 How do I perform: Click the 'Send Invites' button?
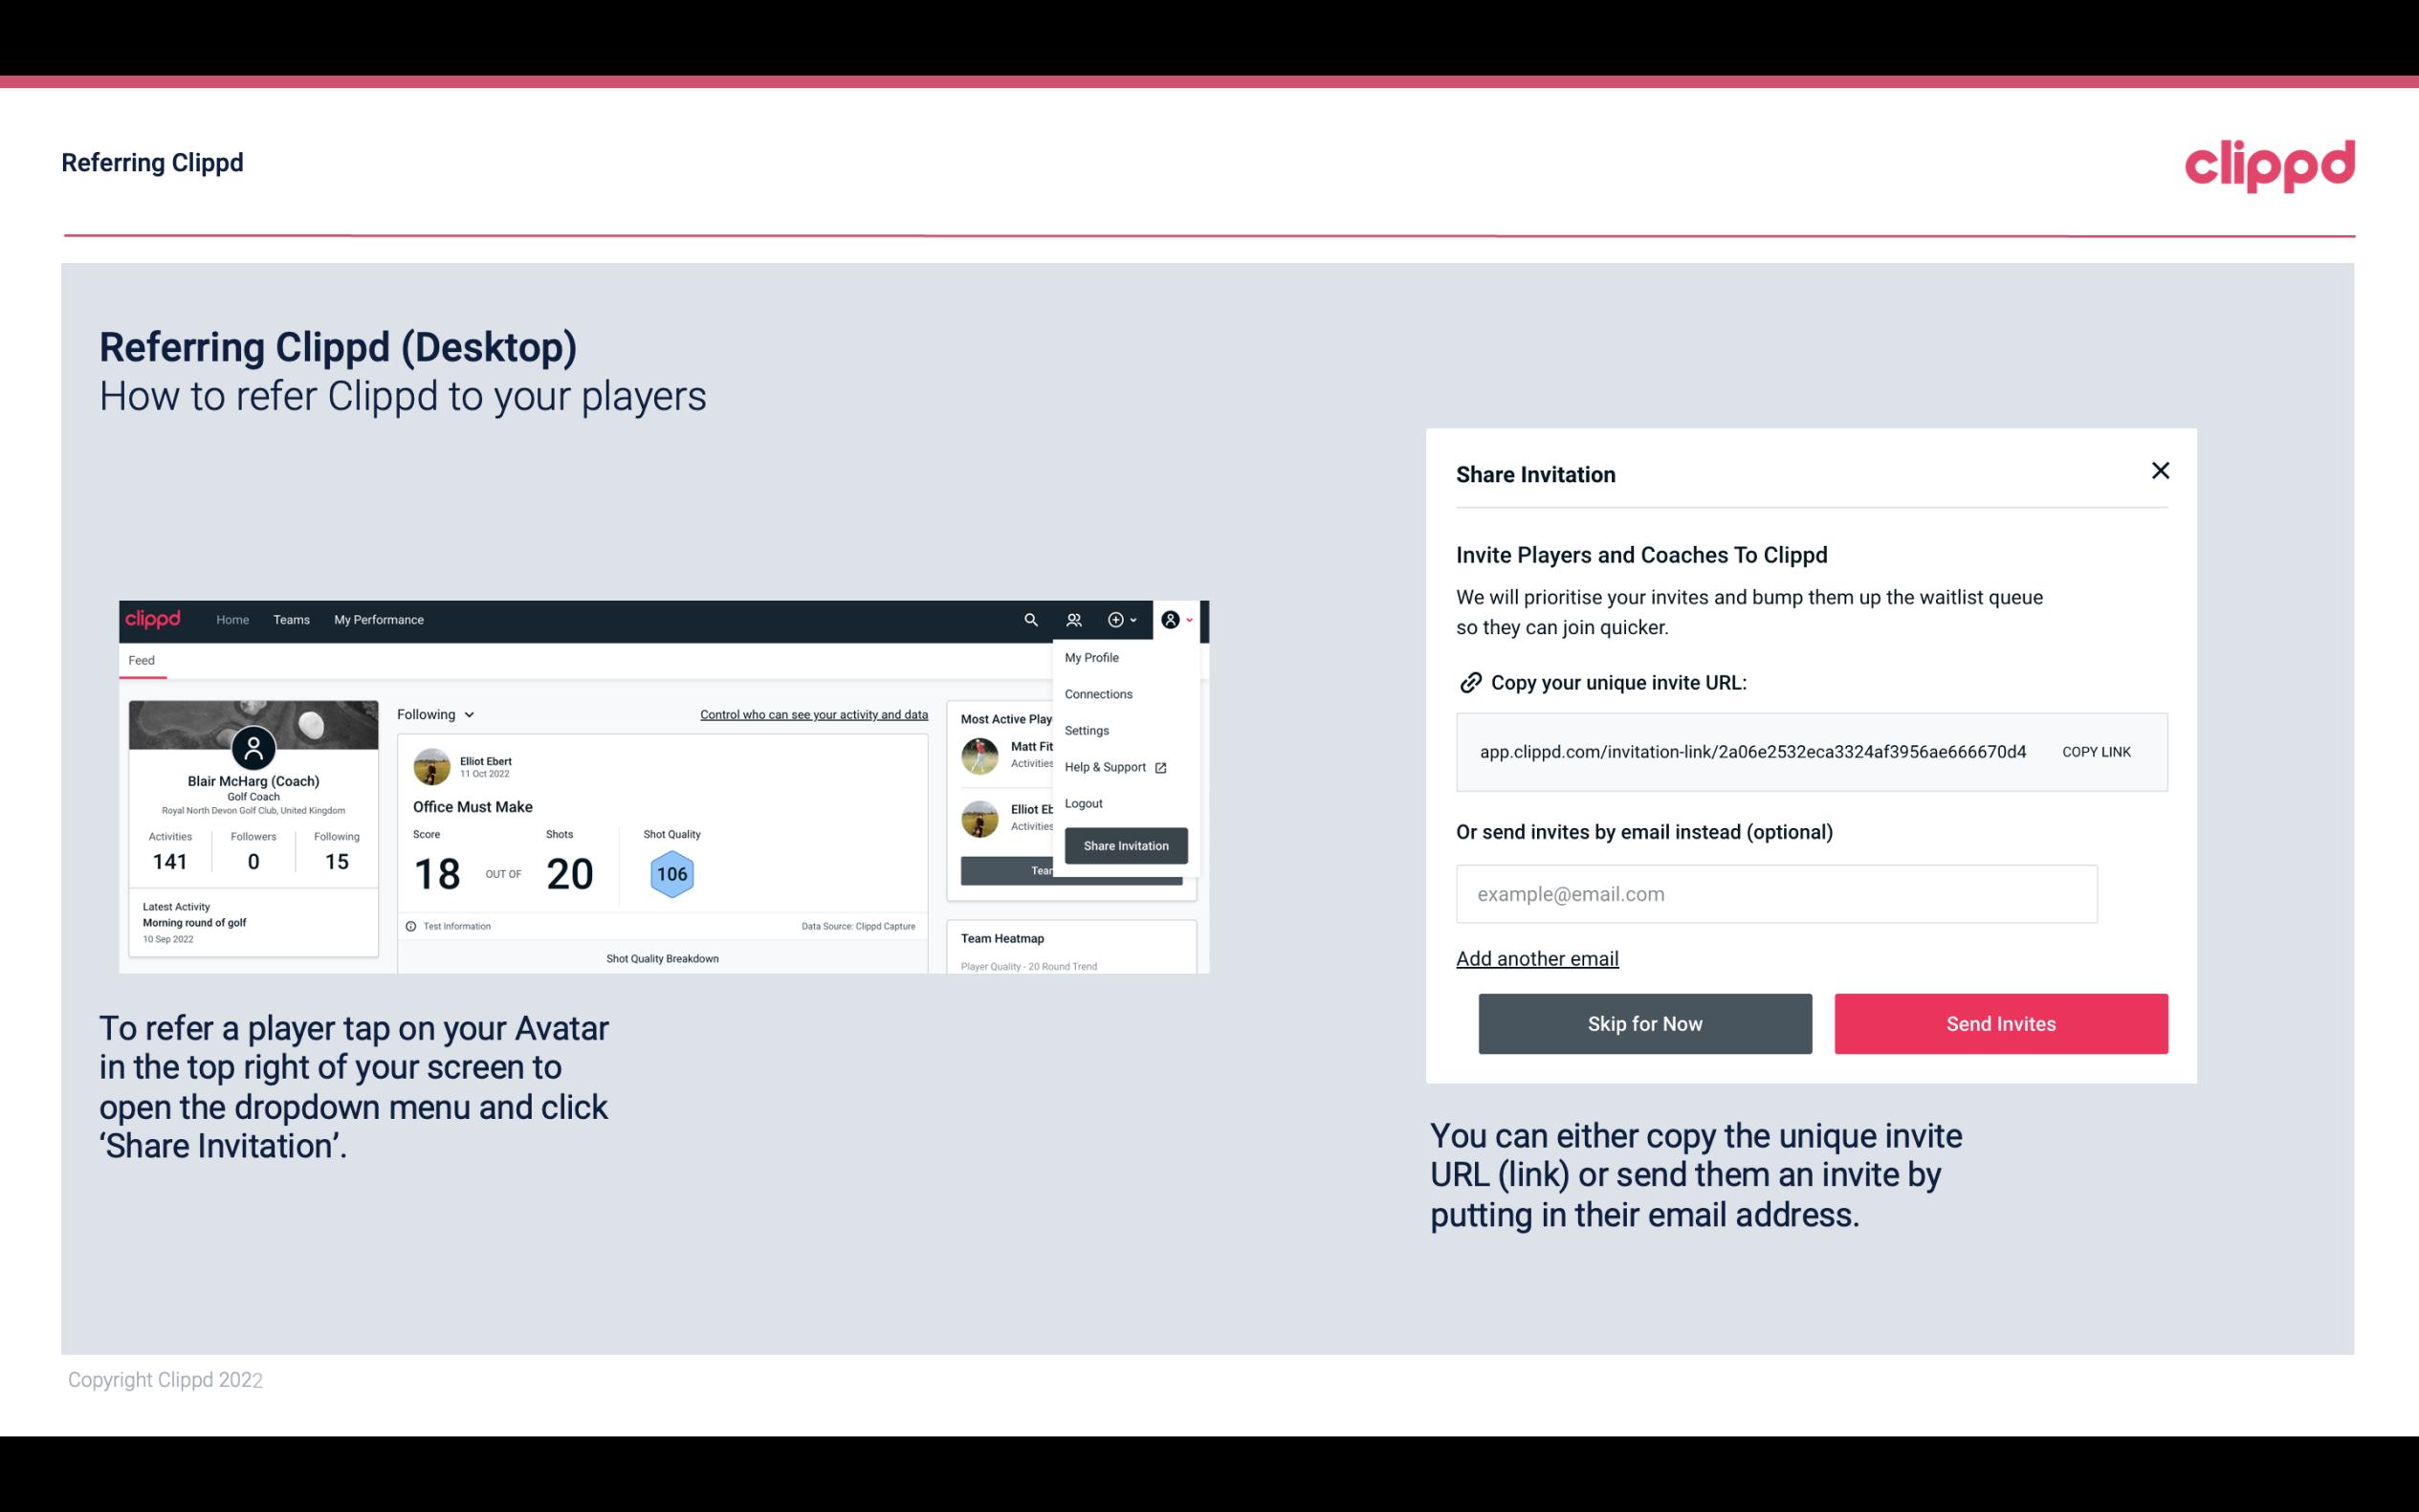1999,1022
